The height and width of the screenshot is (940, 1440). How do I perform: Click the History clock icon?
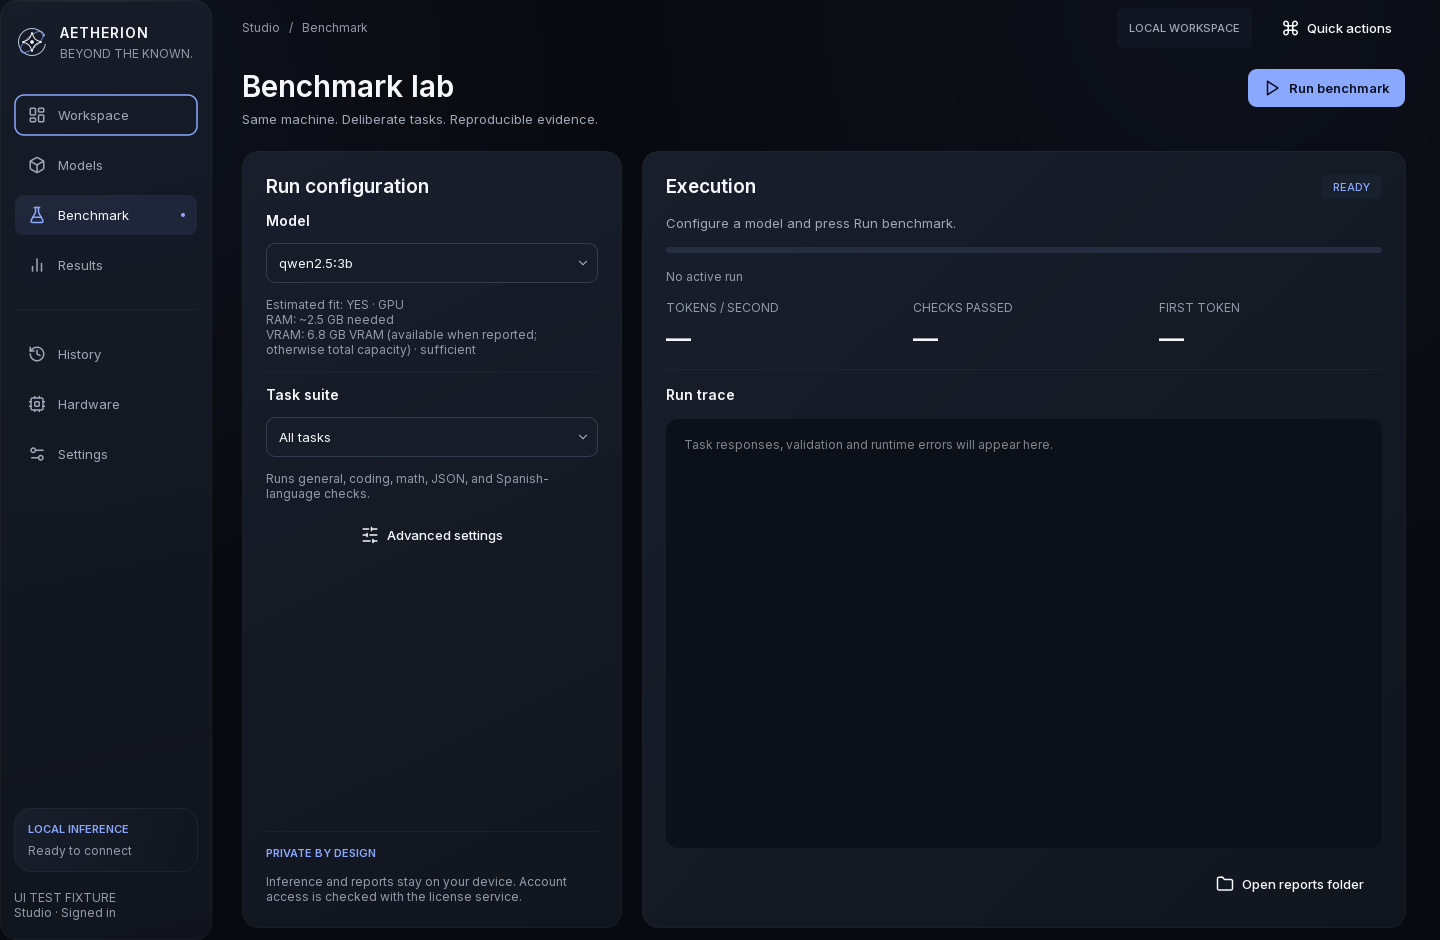coord(37,354)
